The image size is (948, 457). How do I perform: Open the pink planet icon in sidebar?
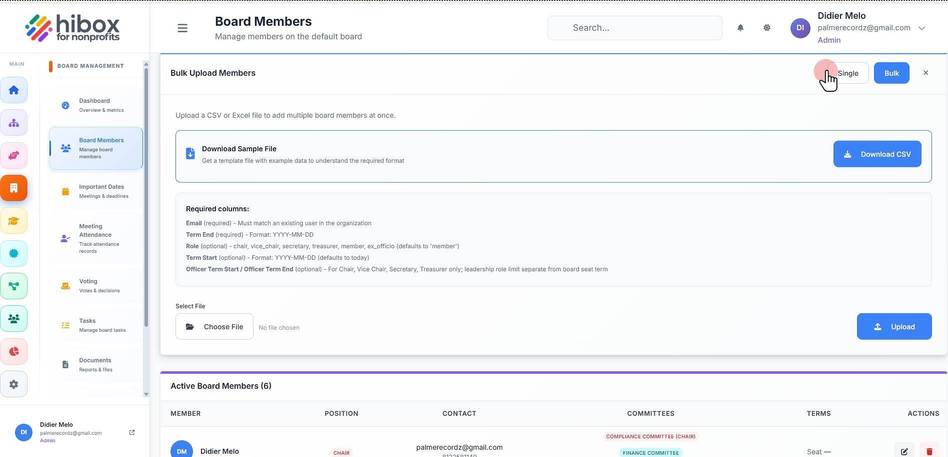coord(14,155)
